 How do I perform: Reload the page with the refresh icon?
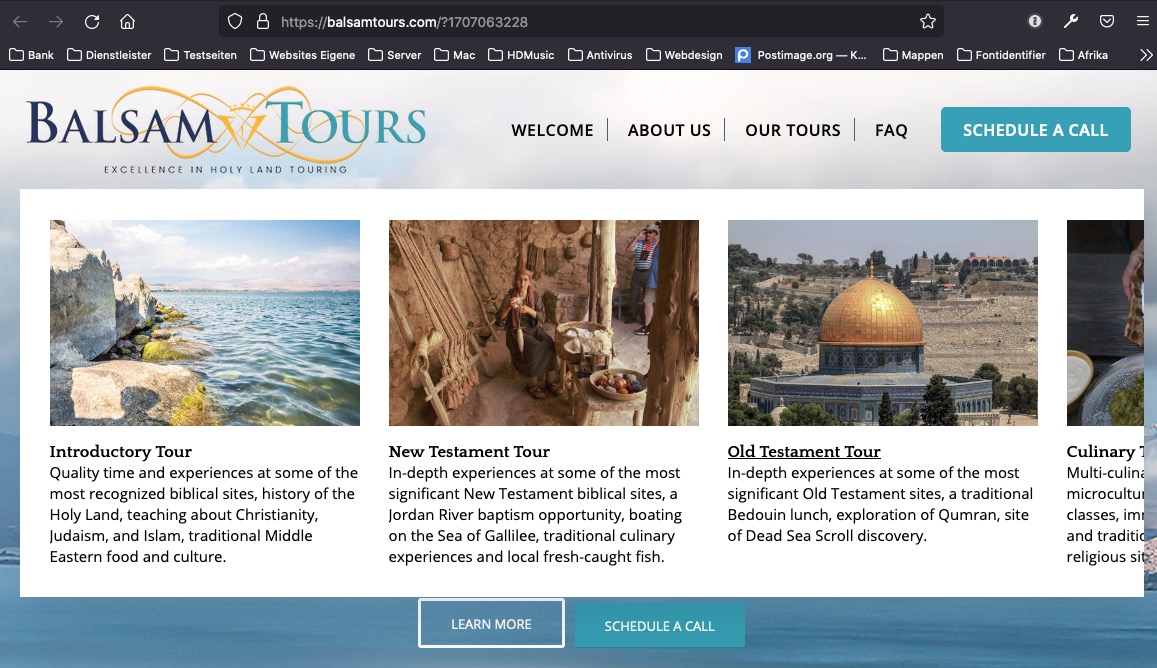click(91, 21)
